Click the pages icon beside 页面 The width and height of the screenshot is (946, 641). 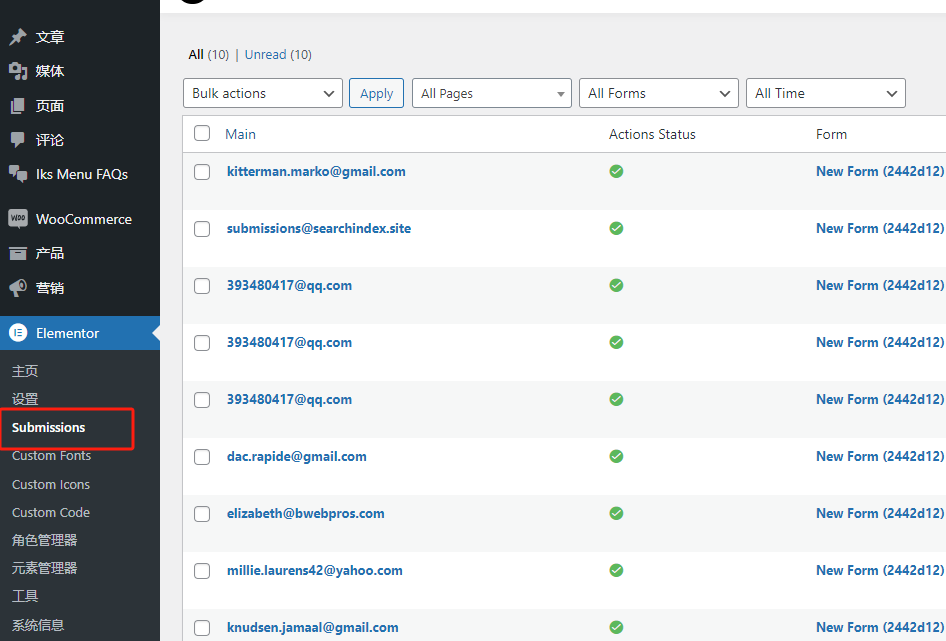(x=18, y=106)
